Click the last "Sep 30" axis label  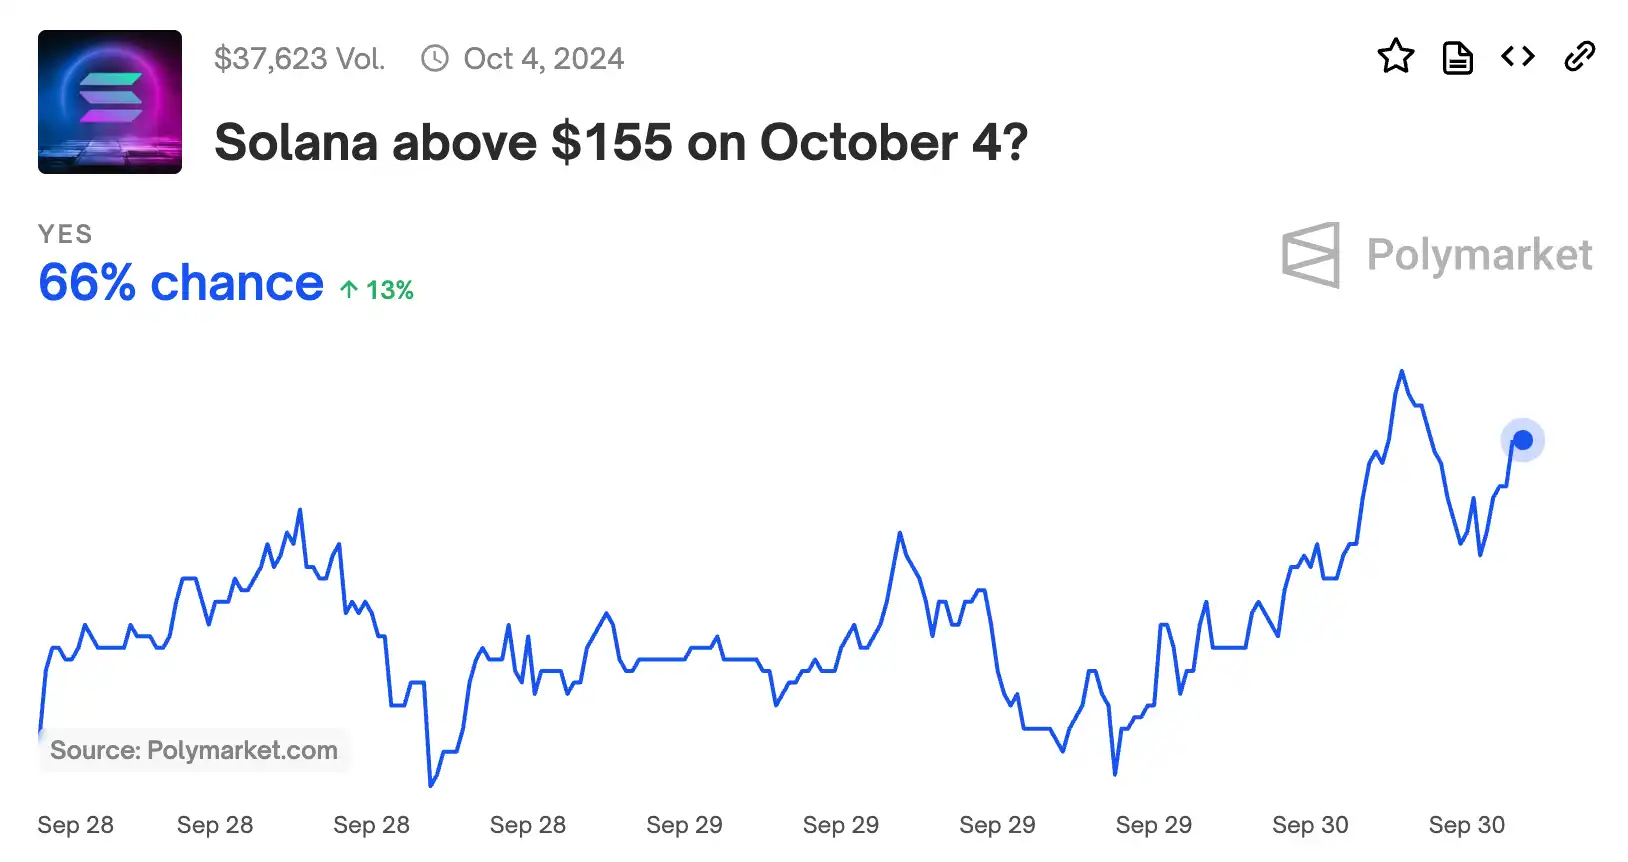(1466, 825)
